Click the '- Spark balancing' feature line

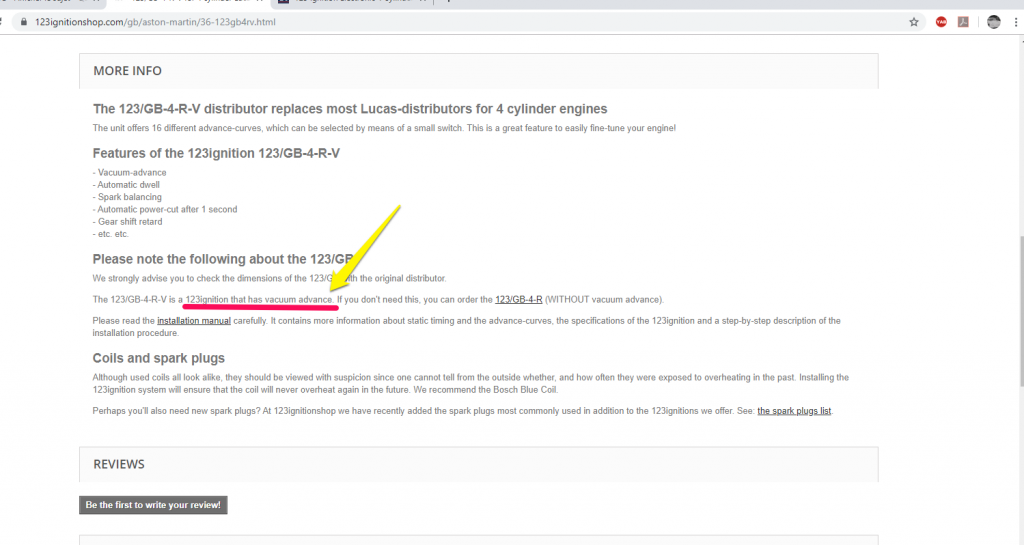tap(127, 196)
